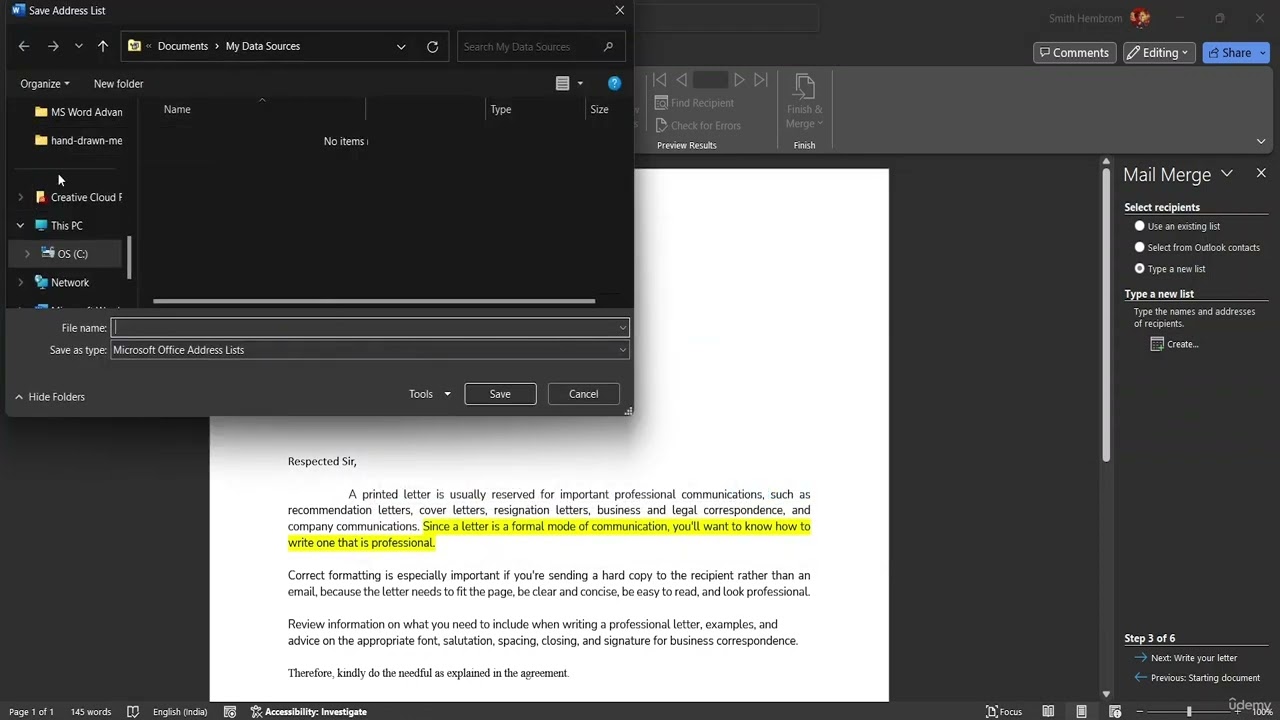Go to previous record arrow
Viewport: 1280px width, 720px height.
(x=681, y=80)
